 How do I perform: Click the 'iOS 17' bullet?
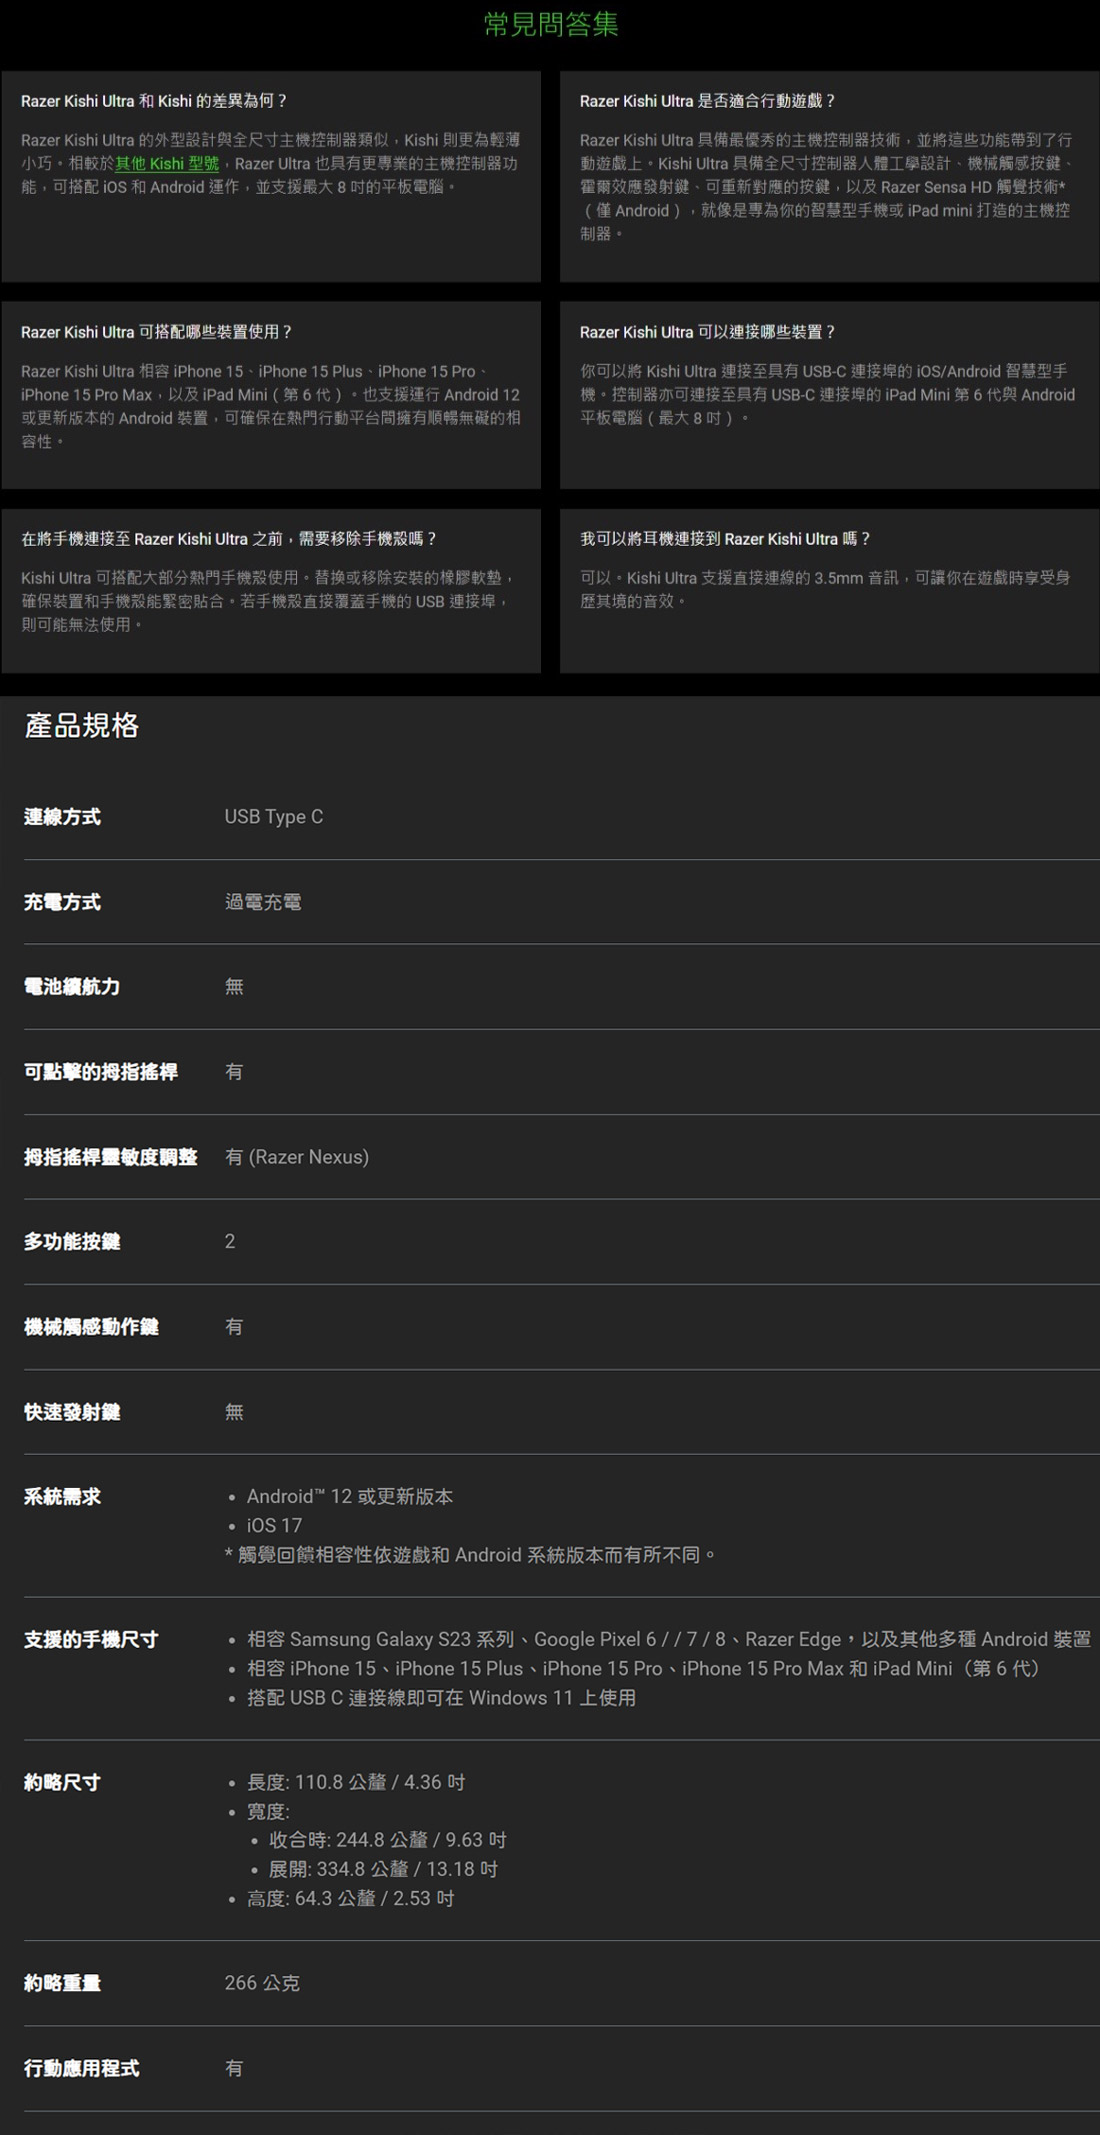[x=274, y=1526]
